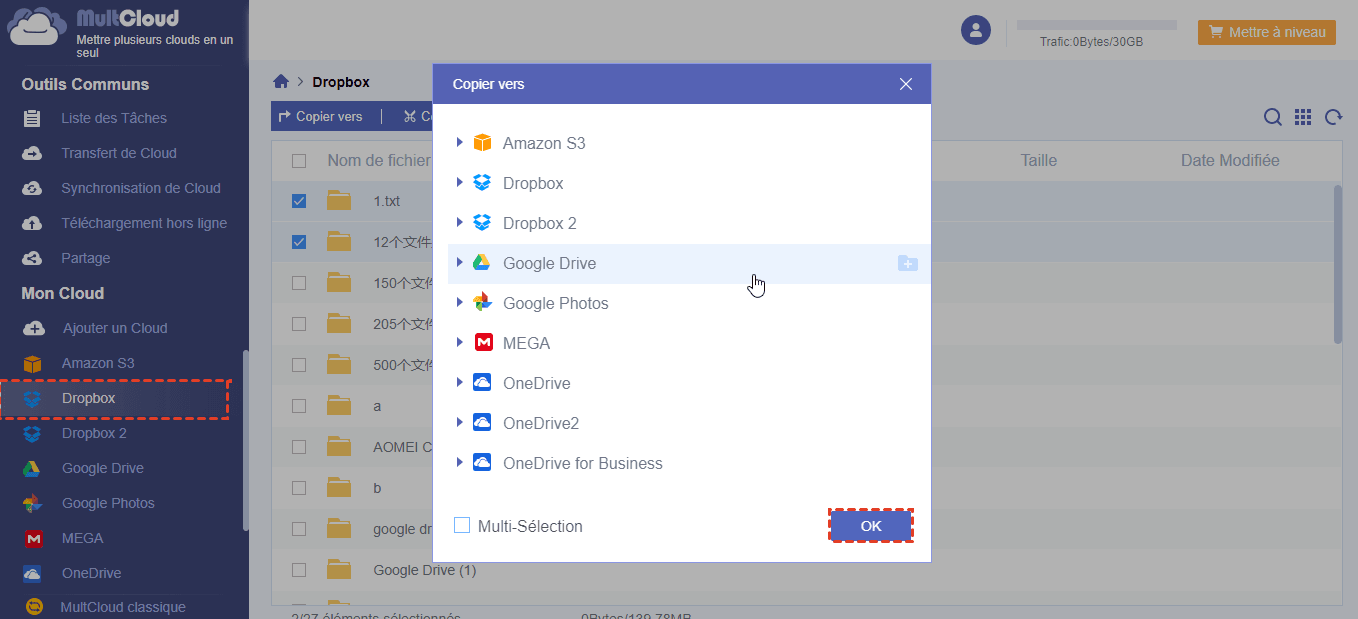Expand Dropbox tree arrow in dialog
This screenshot has height=619, width=1358.
coord(460,183)
